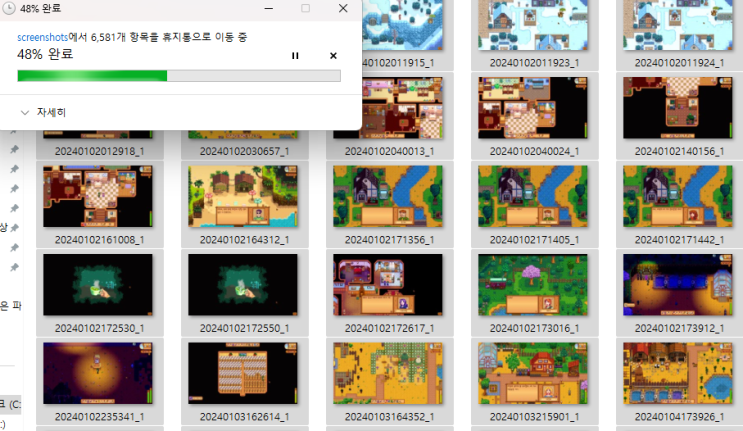Viewport: 743px width, 431px height.
Task: Select thumbnail 20240102040024_1
Action: (x=533, y=108)
